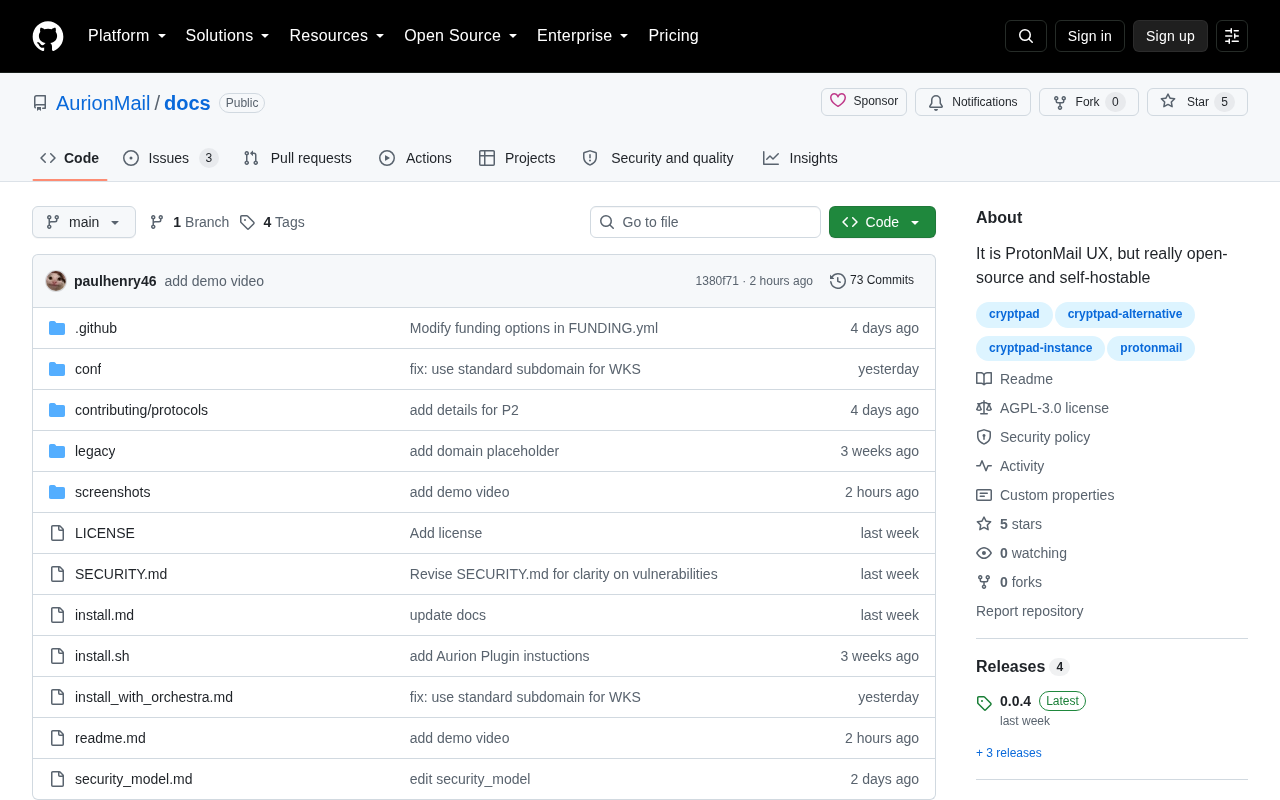Click the Activity pulse icon

point(984,466)
